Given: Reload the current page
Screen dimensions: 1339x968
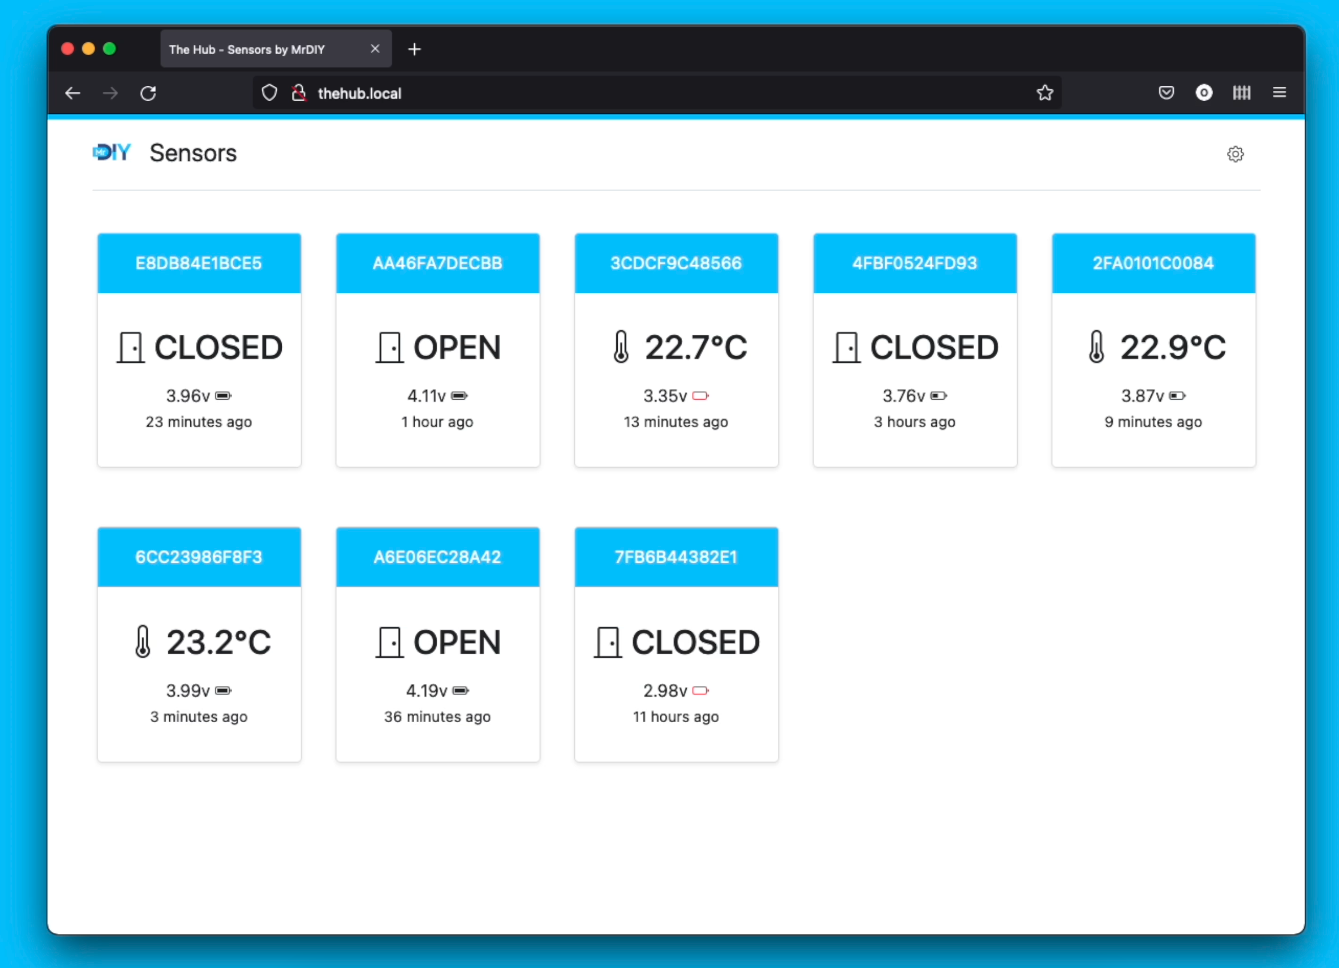Looking at the screenshot, I should [x=148, y=92].
